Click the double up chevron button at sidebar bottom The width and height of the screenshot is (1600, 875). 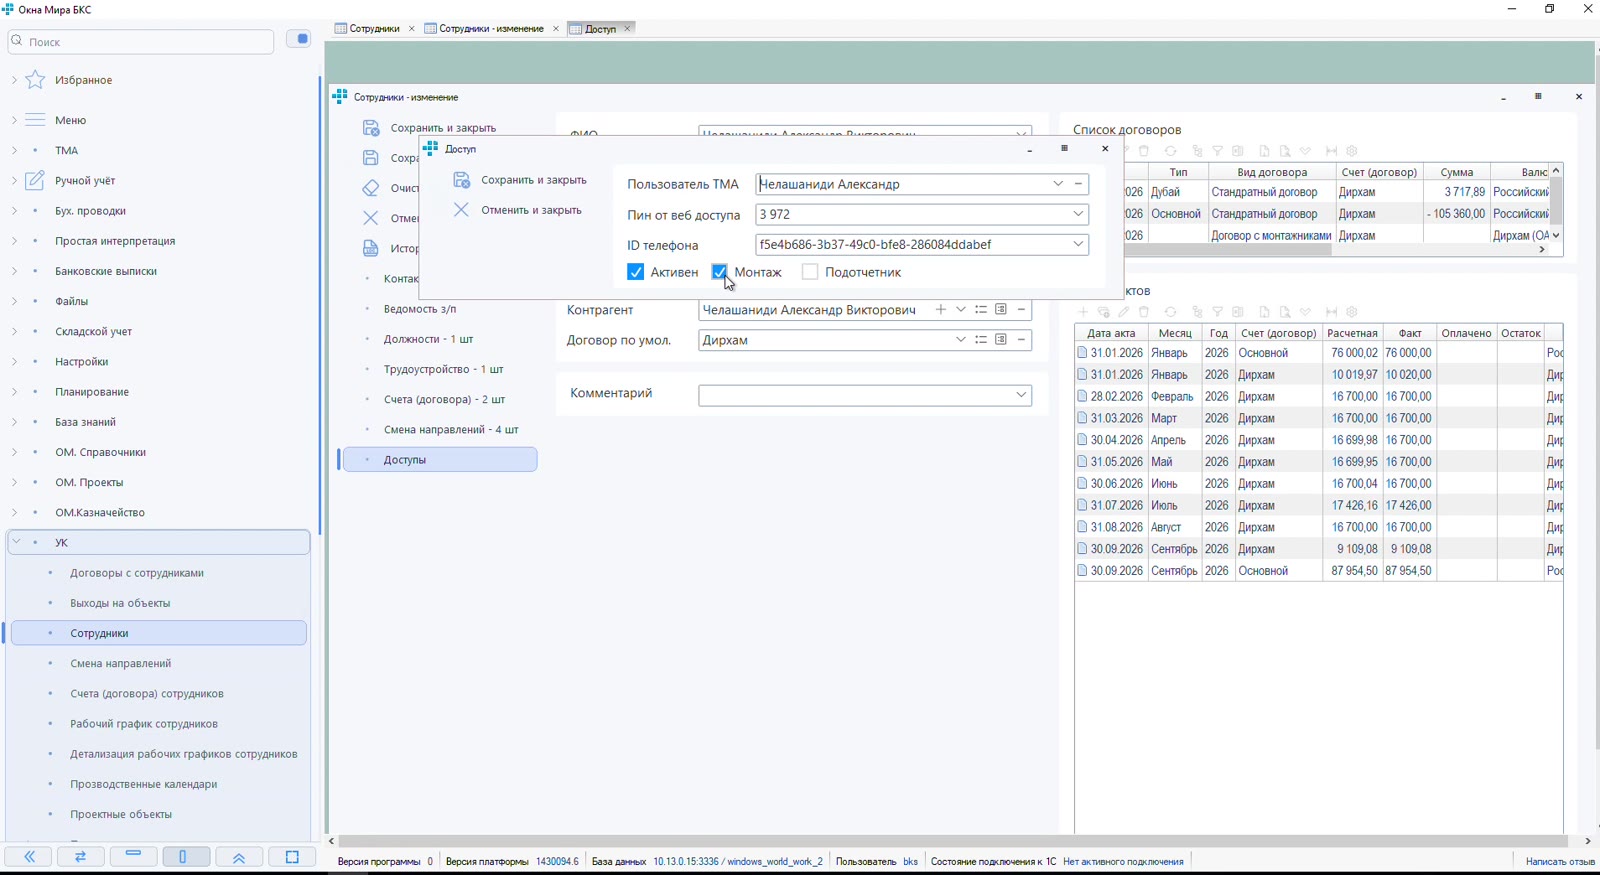point(239,857)
